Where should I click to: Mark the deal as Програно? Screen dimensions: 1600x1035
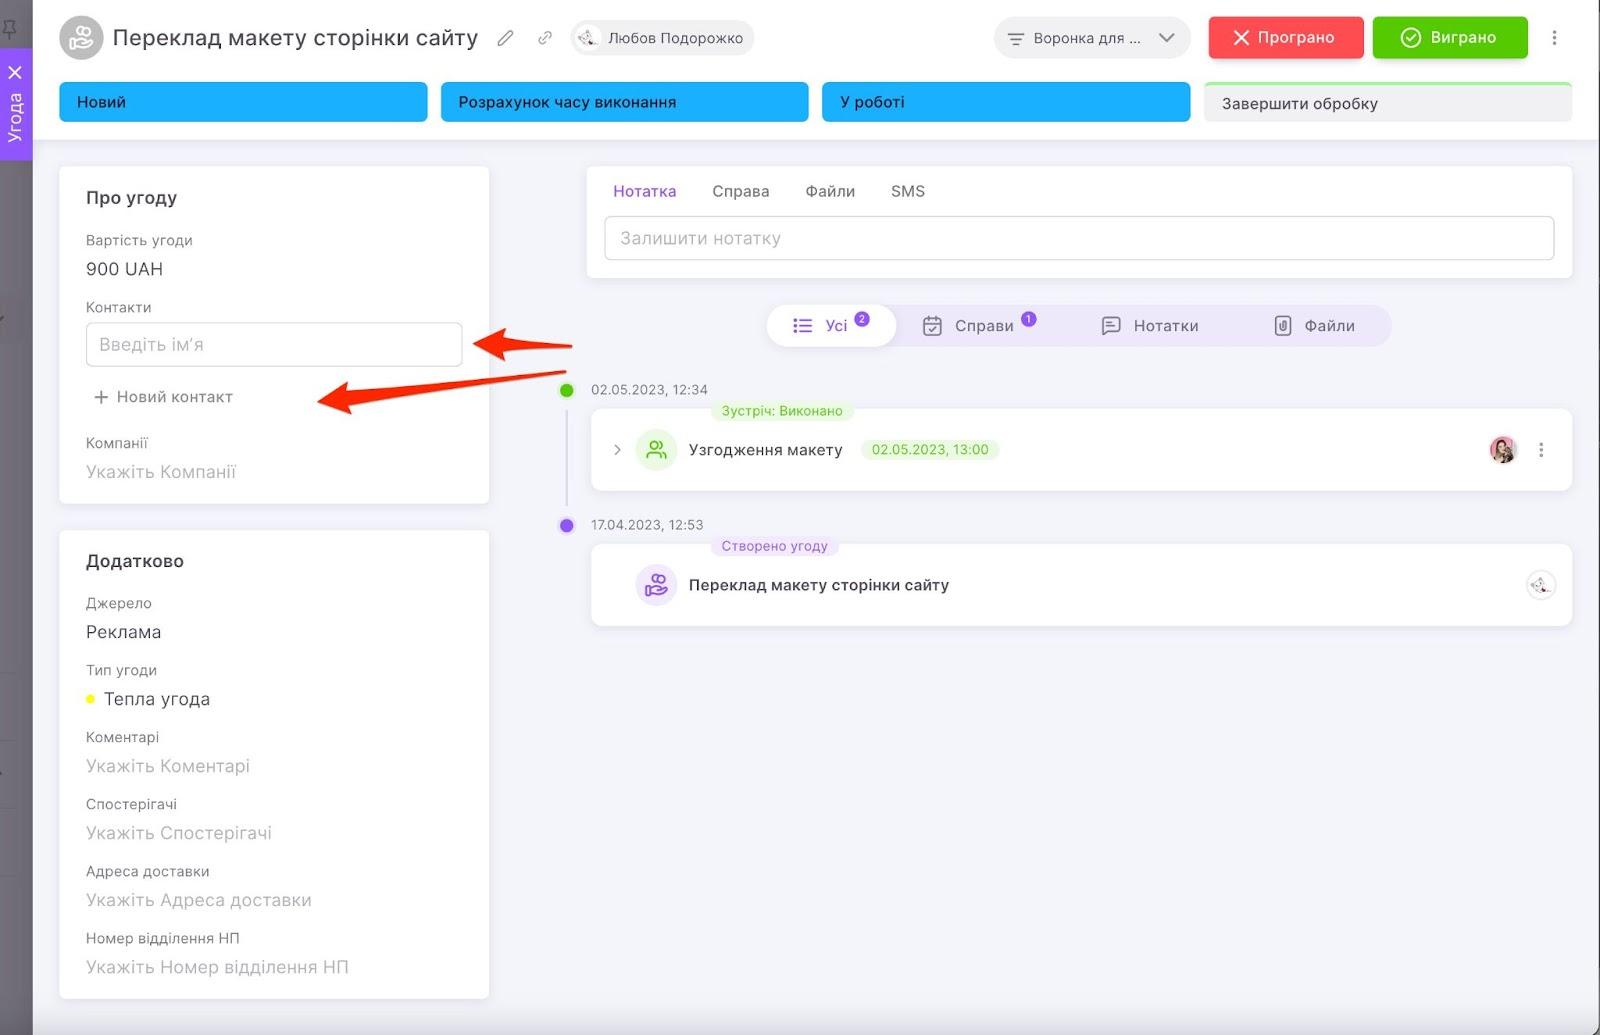[1285, 38]
